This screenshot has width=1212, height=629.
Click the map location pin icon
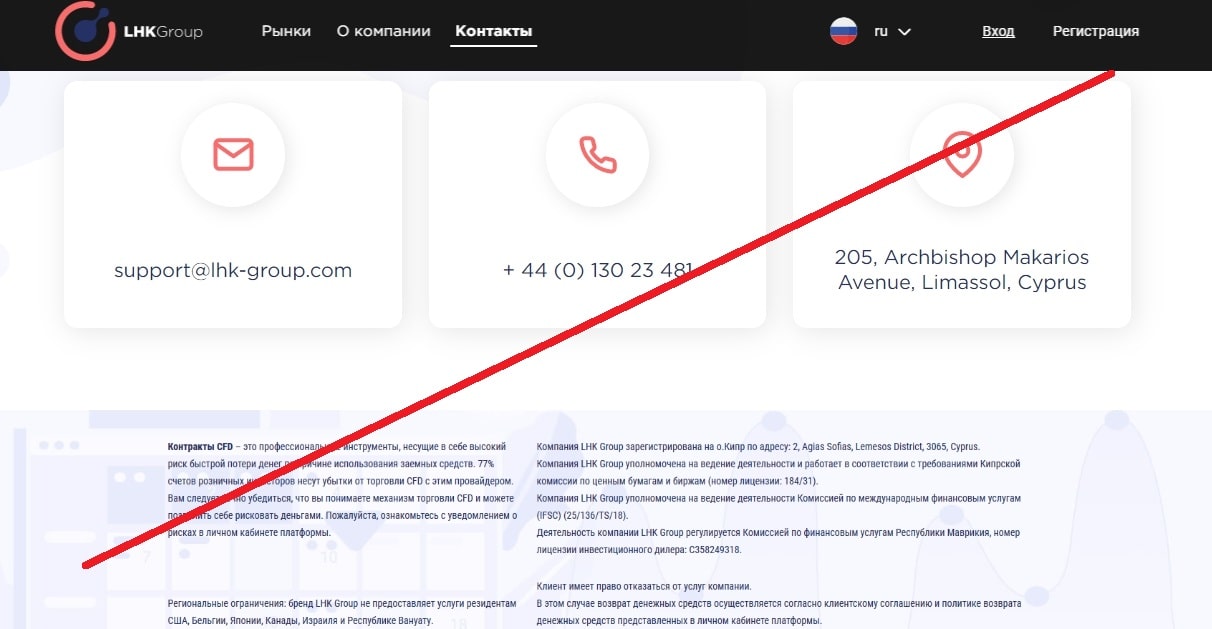point(962,155)
